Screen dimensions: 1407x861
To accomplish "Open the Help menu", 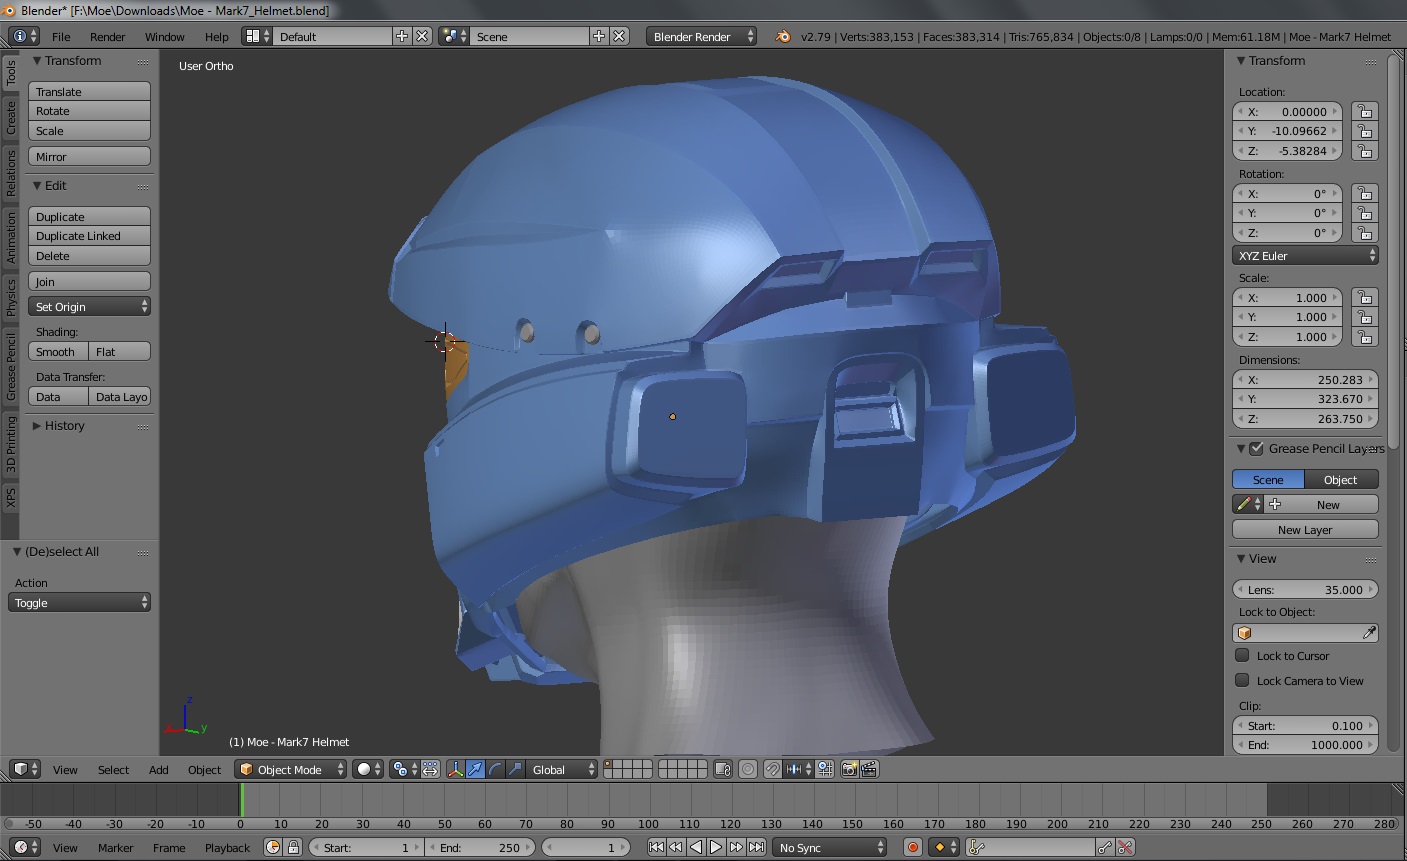I will pos(217,37).
